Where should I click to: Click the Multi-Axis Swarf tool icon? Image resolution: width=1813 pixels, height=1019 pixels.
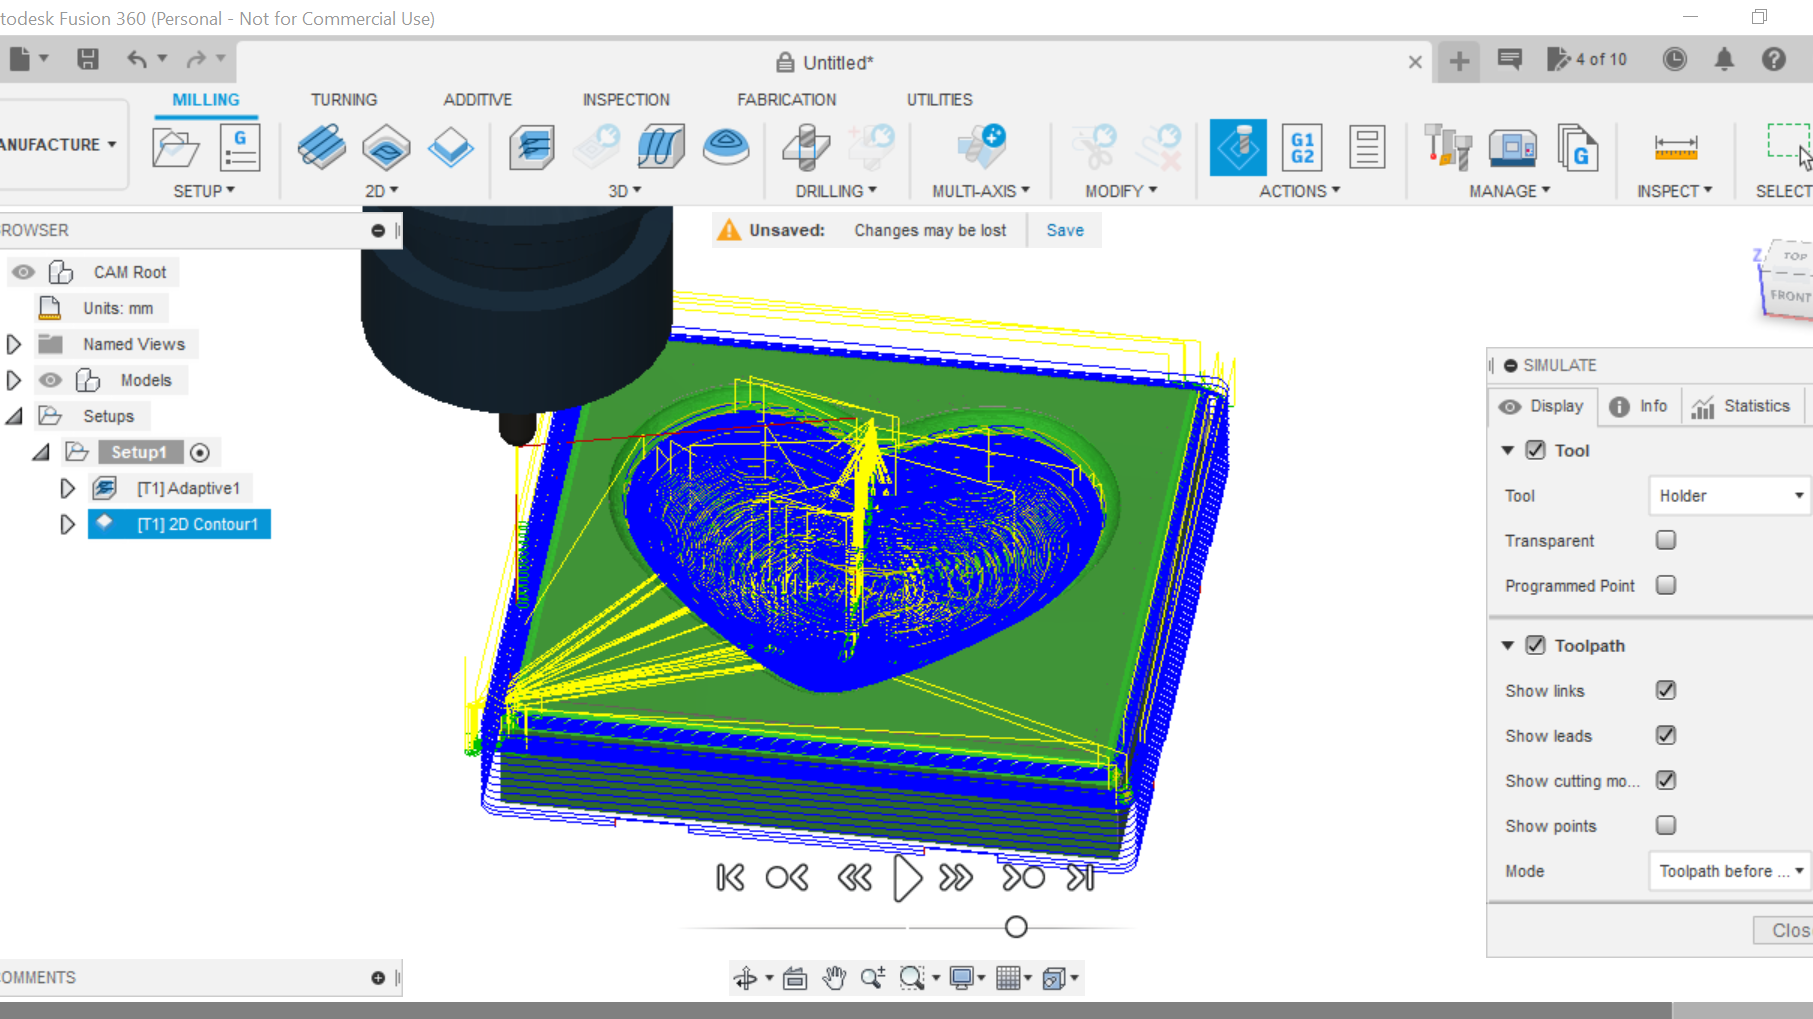[980, 148]
